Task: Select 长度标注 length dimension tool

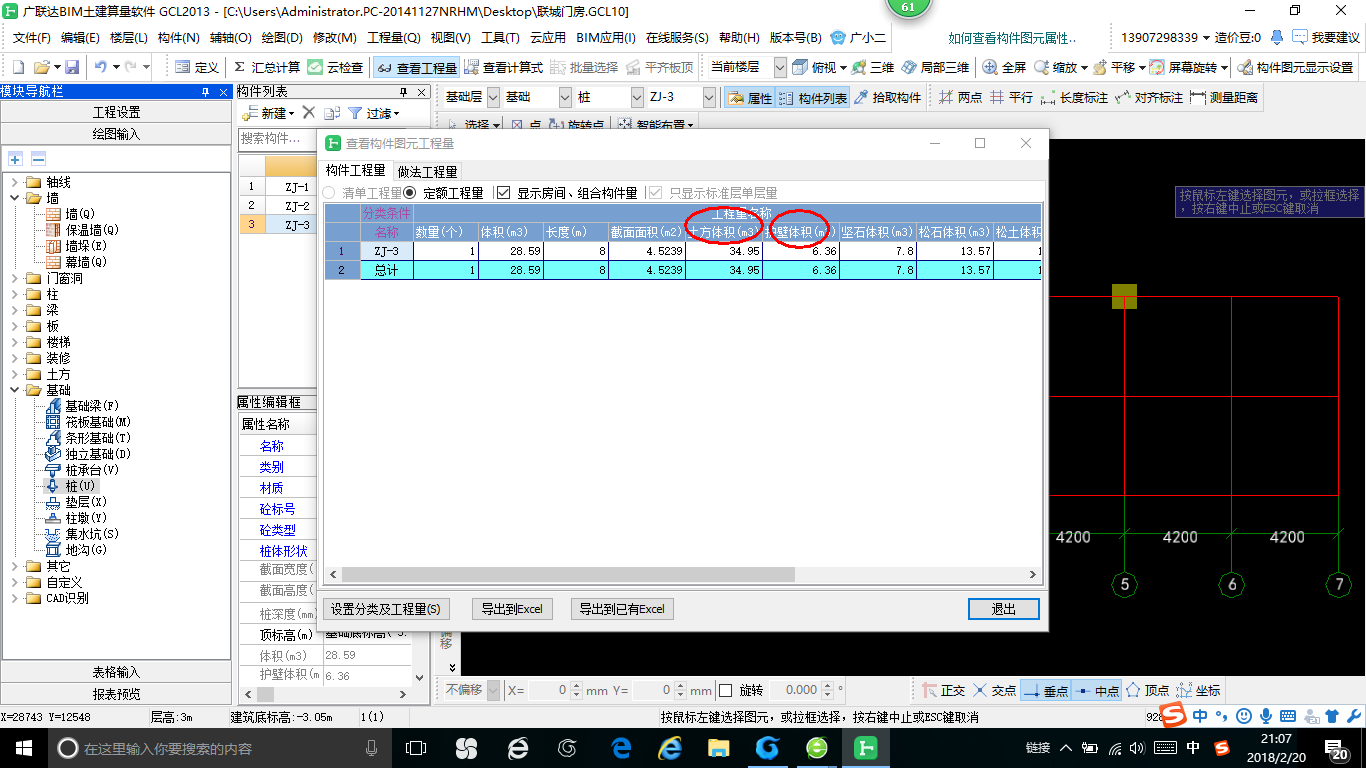Action: click(x=1074, y=98)
